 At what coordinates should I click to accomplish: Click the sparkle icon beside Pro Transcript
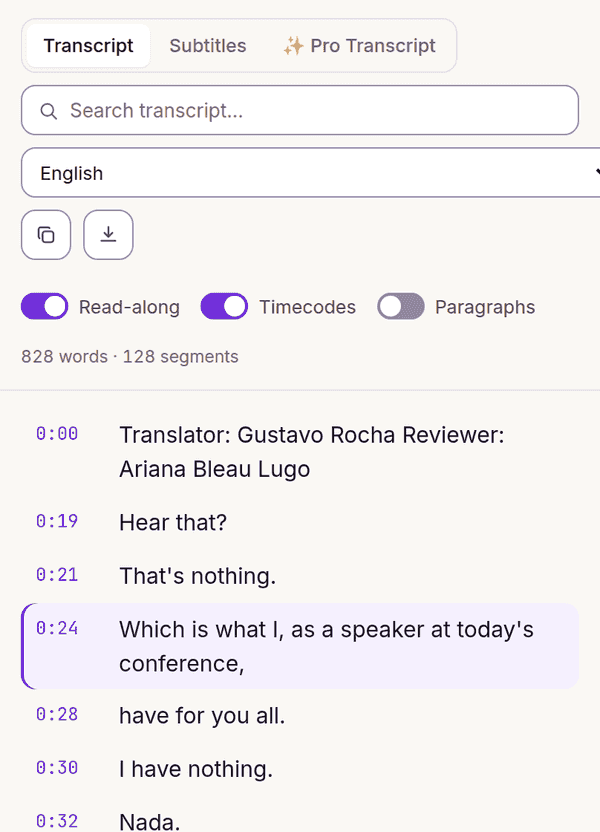293,46
